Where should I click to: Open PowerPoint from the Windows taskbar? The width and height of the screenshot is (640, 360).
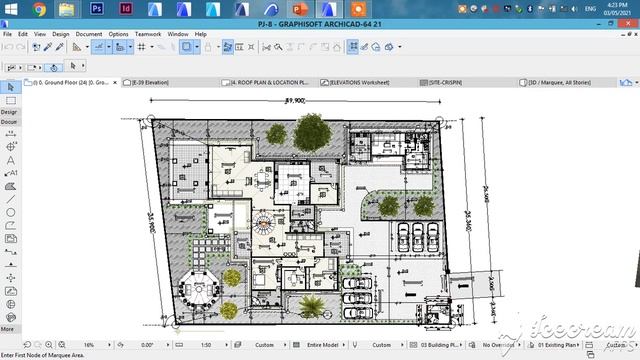click(300, 9)
